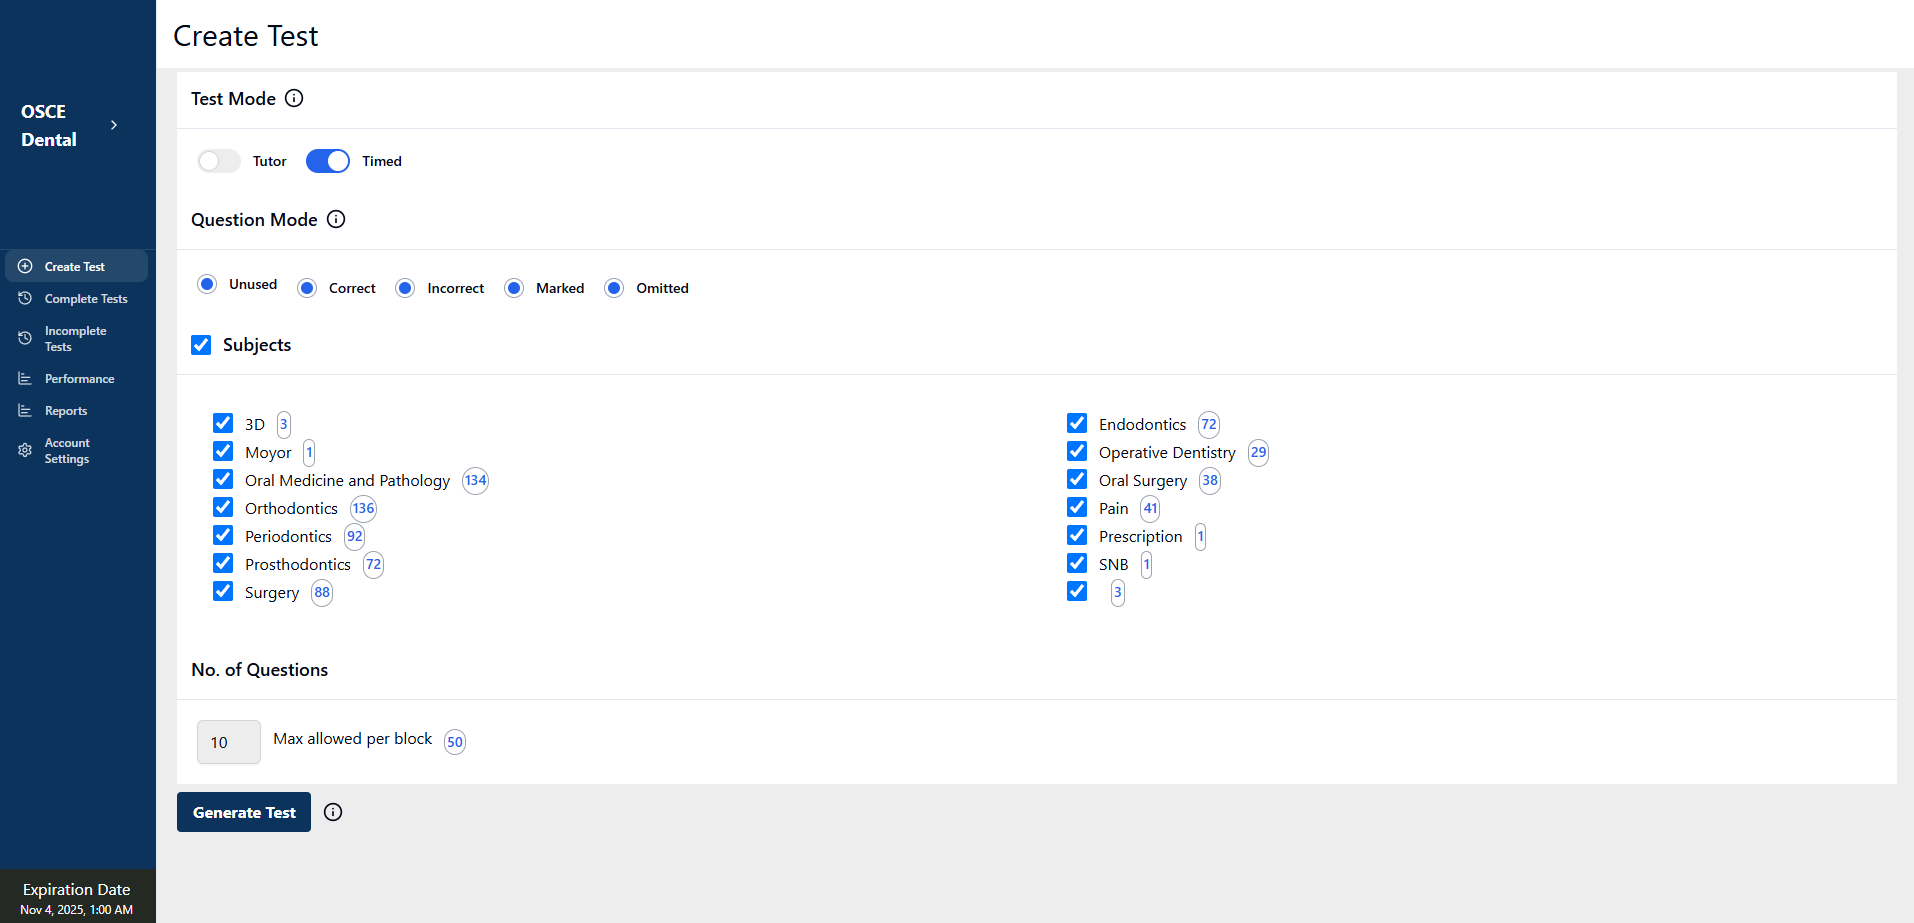This screenshot has width=1914, height=923.
Task: Click the info icon beside Generate Test
Action: pyautogui.click(x=333, y=812)
